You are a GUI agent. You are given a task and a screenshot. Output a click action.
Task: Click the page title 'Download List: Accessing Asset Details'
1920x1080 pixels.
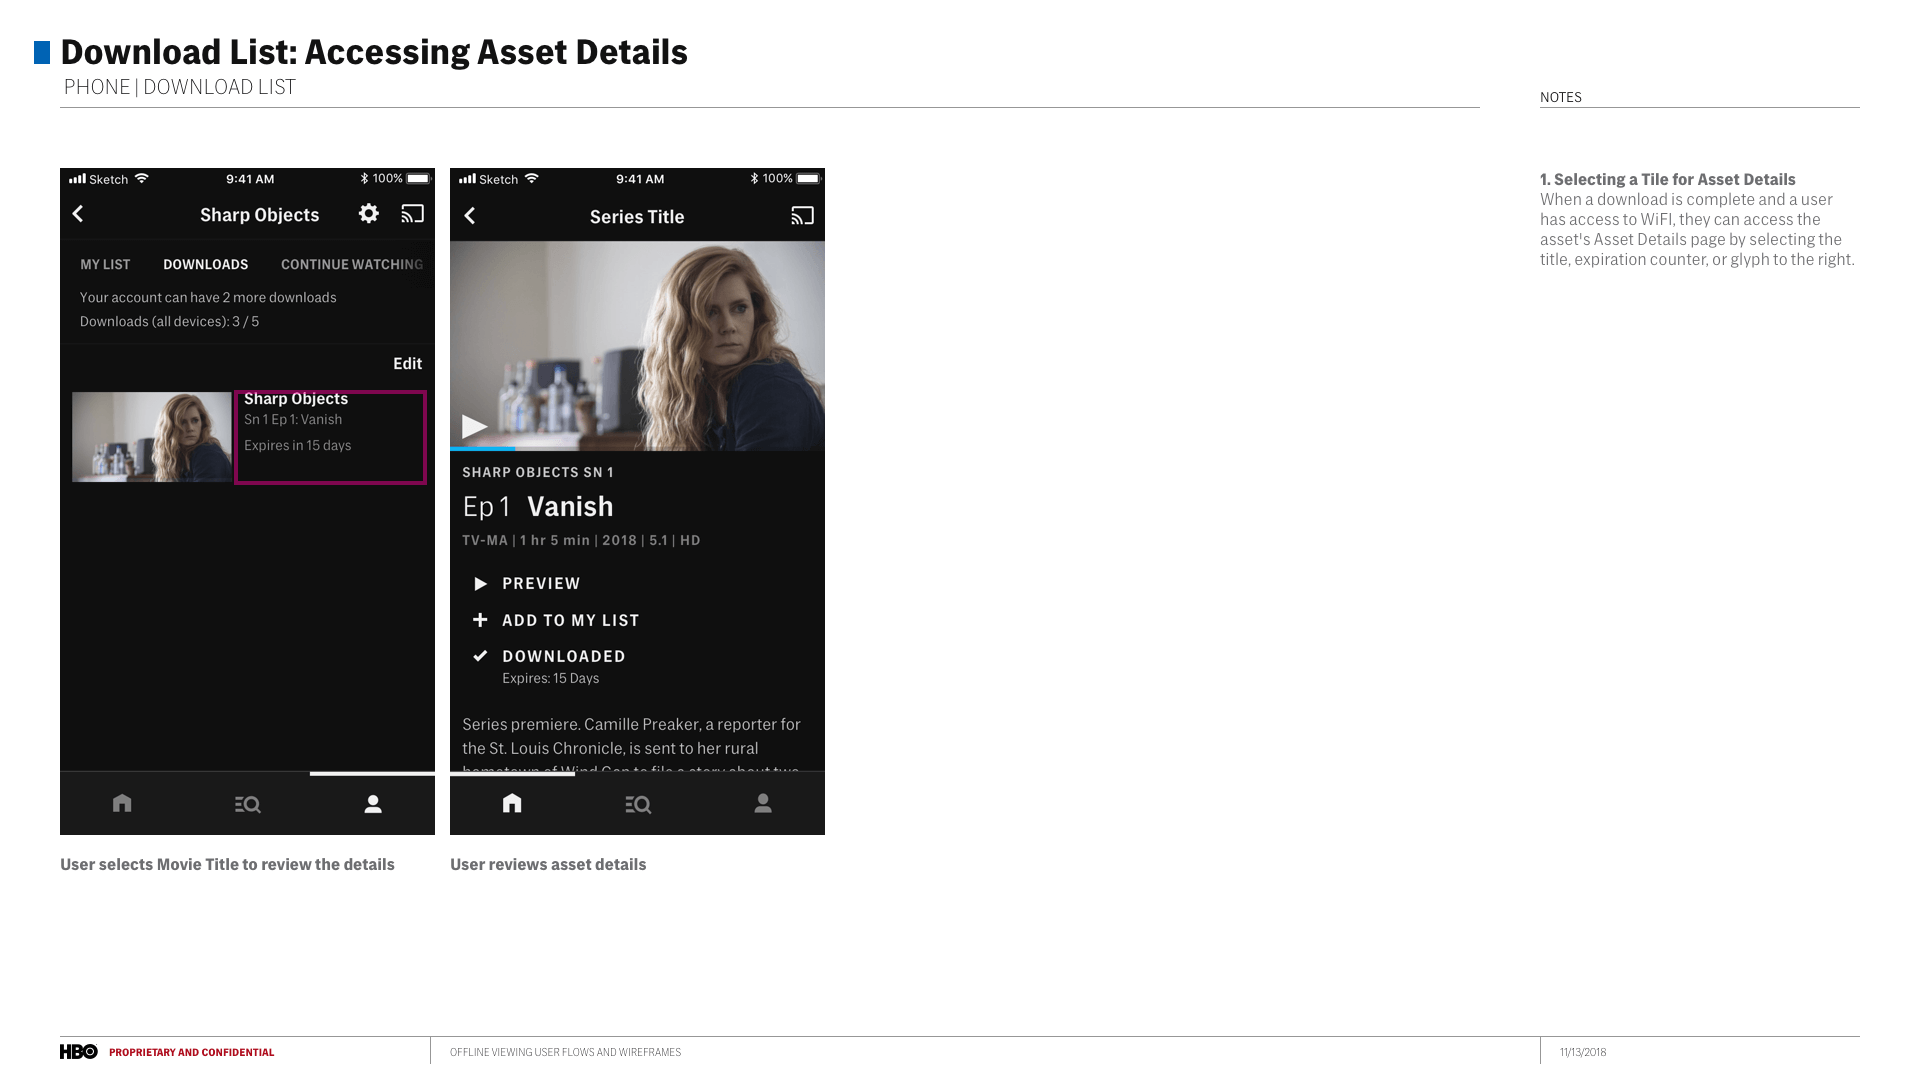(374, 52)
